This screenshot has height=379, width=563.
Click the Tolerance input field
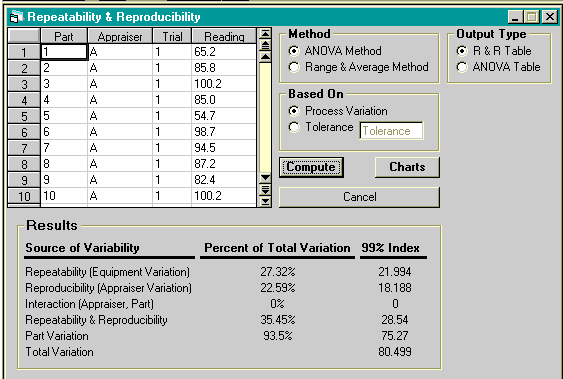pos(391,131)
